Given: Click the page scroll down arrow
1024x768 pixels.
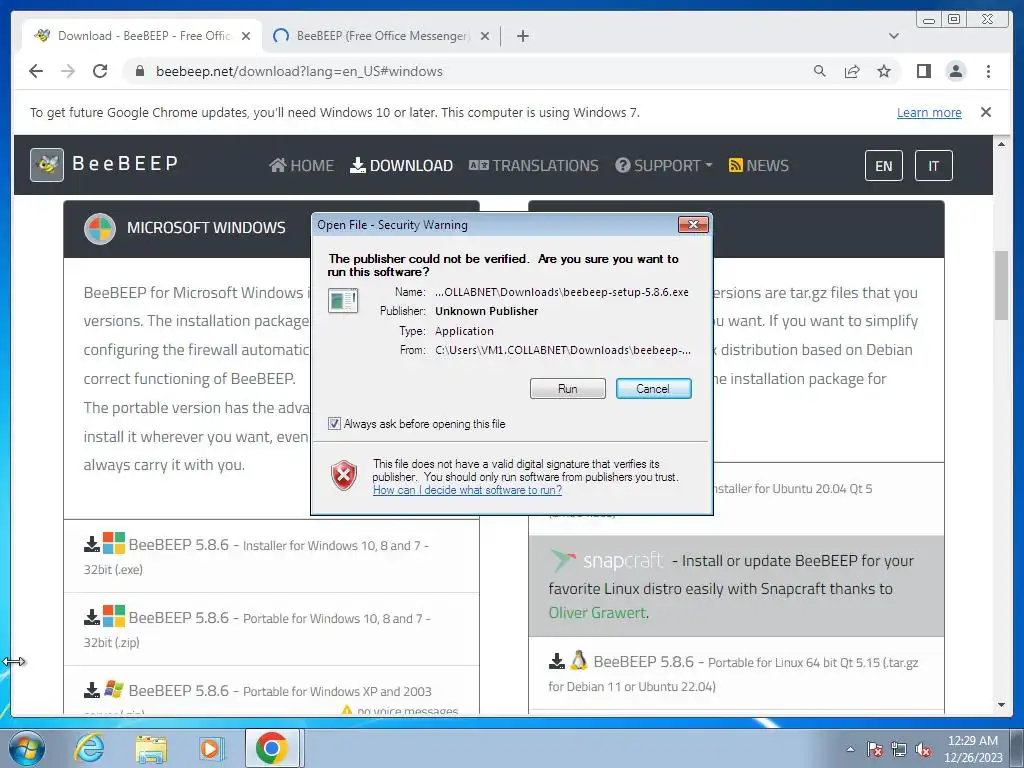Looking at the screenshot, I should pyautogui.click(x=1001, y=705).
